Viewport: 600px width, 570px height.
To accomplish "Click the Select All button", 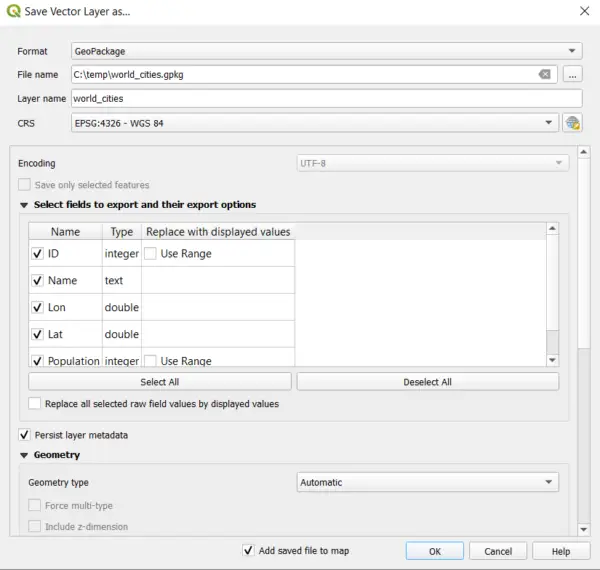I will (x=160, y=382).
